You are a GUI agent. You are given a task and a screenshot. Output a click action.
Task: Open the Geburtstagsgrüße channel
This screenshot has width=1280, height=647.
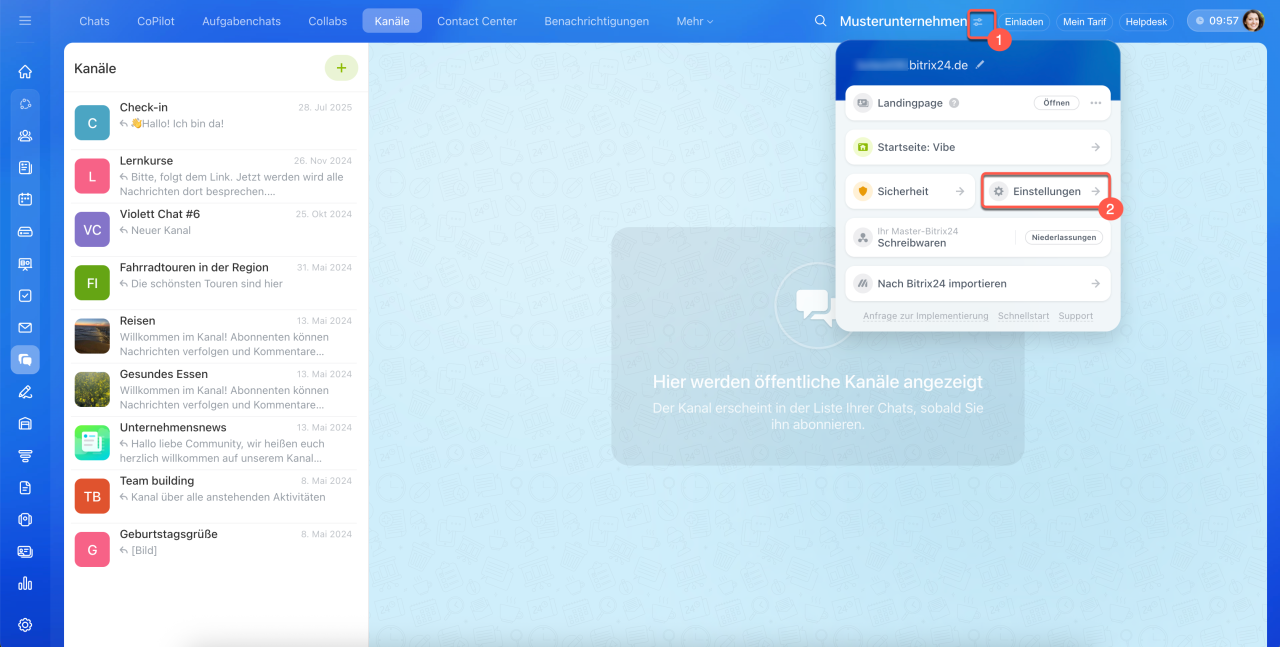(215, 549)
